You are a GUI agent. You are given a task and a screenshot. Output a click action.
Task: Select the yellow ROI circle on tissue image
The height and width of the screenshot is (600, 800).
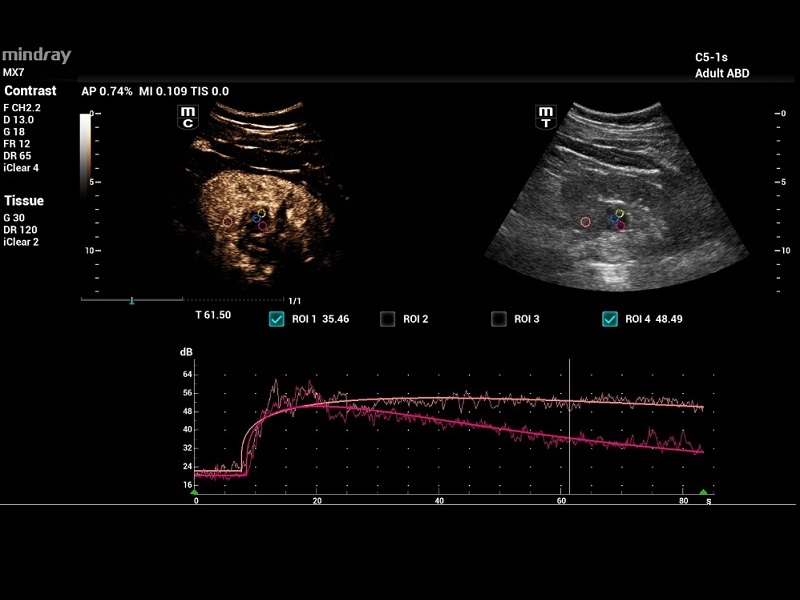(x=619, y=213)
